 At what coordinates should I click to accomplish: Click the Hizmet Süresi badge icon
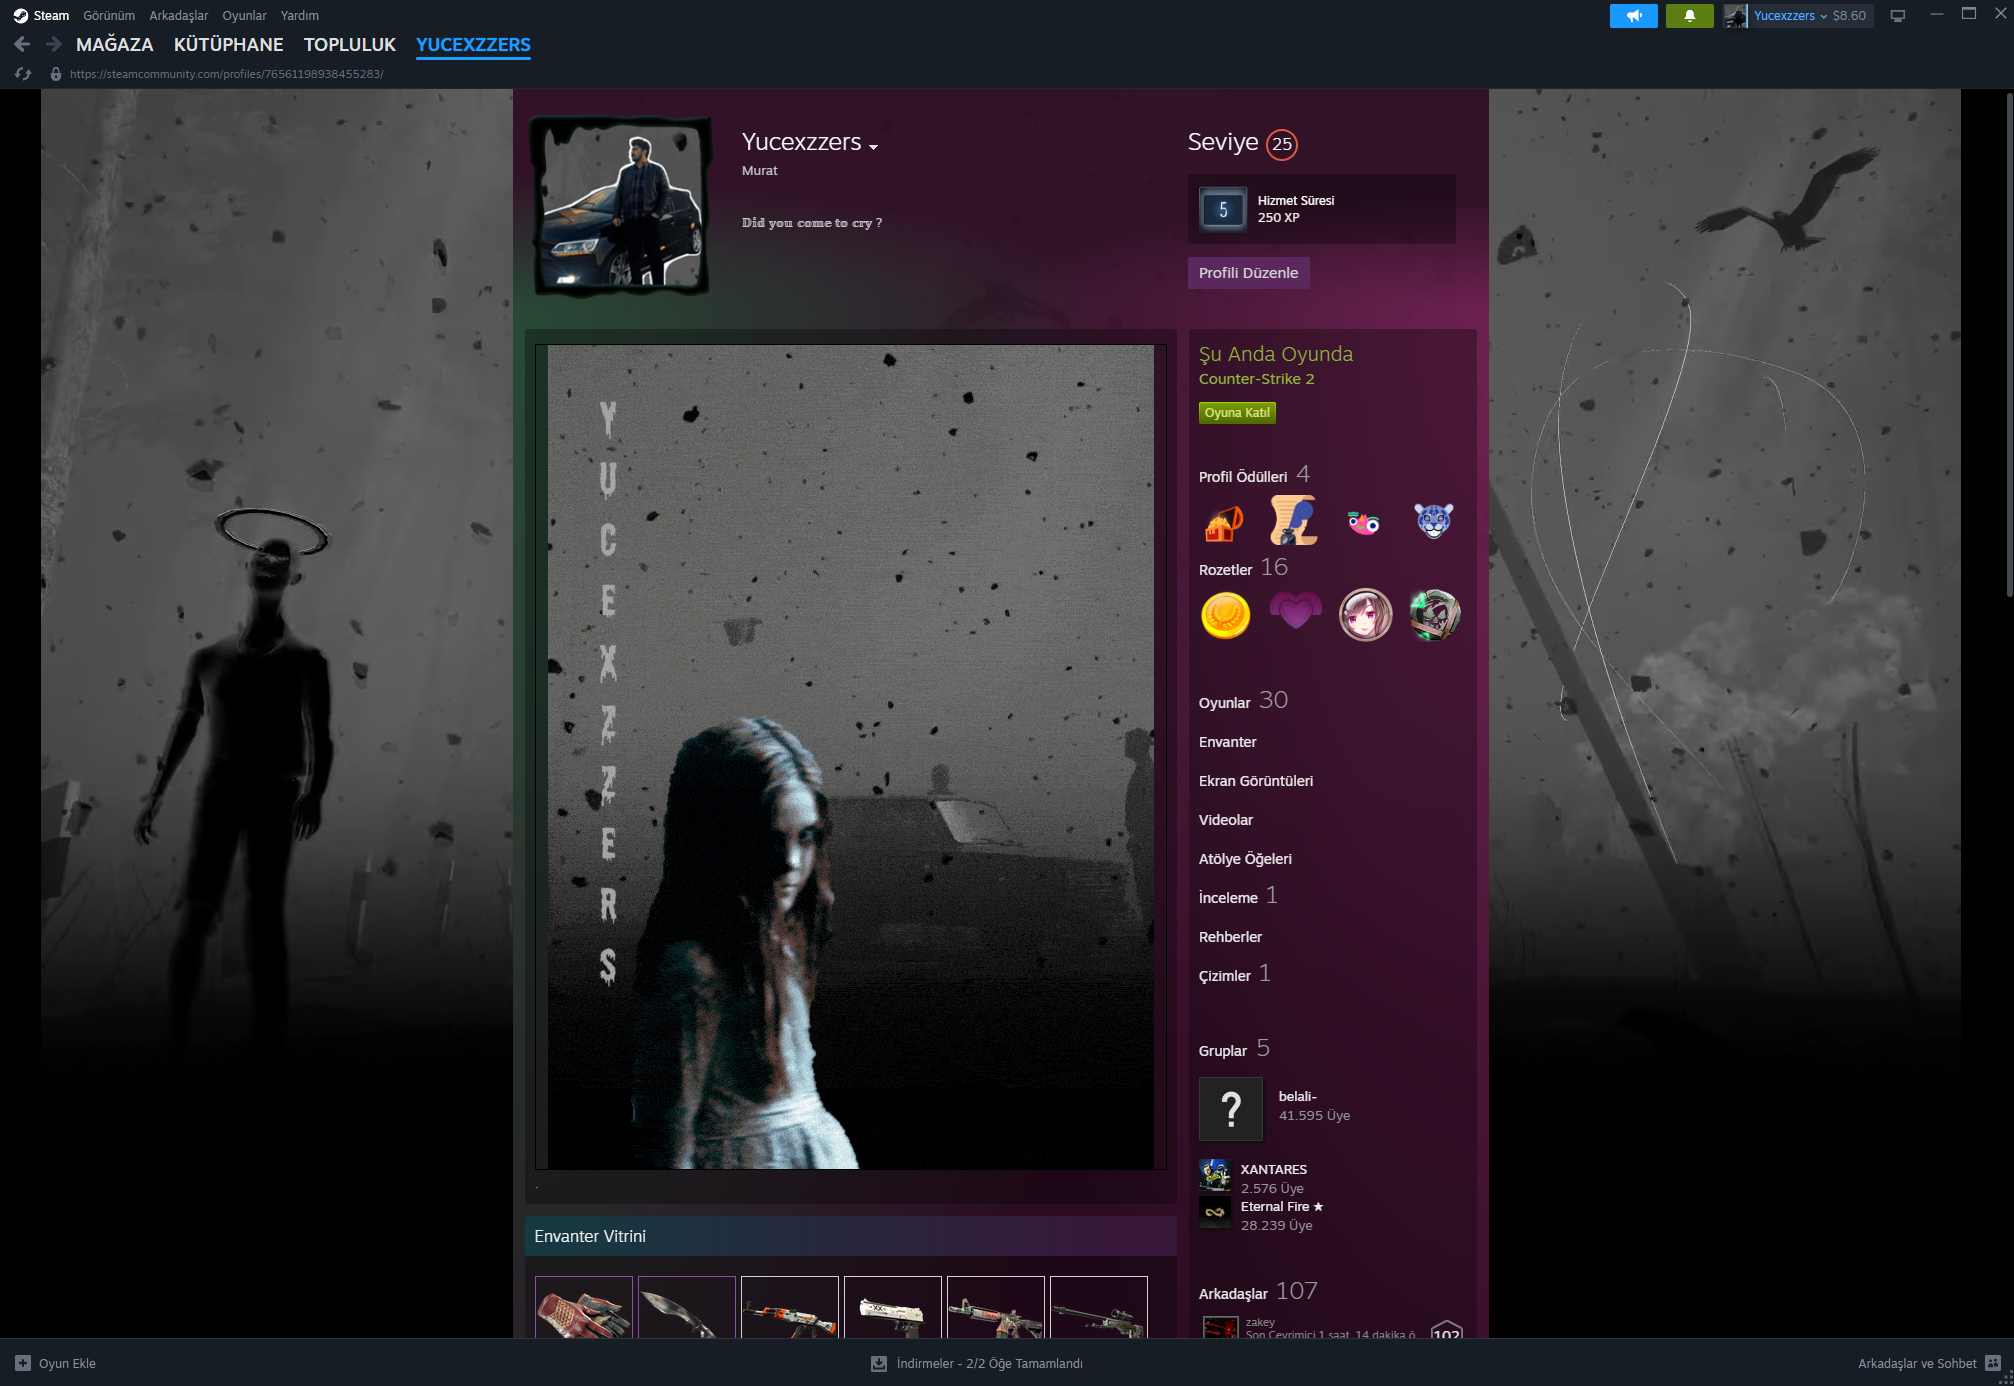point(1222,209)
